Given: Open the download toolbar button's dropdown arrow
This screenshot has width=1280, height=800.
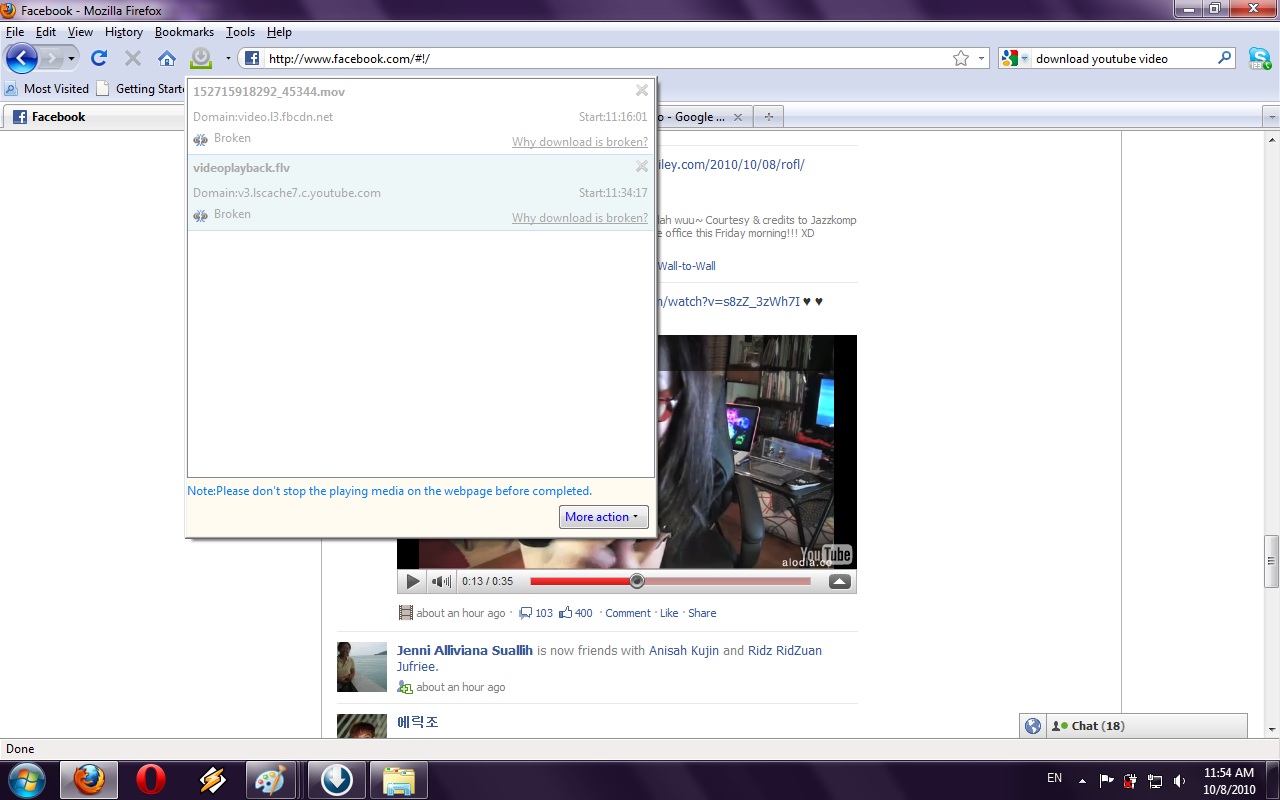Looking at the screenshot, I should [228, 59].
